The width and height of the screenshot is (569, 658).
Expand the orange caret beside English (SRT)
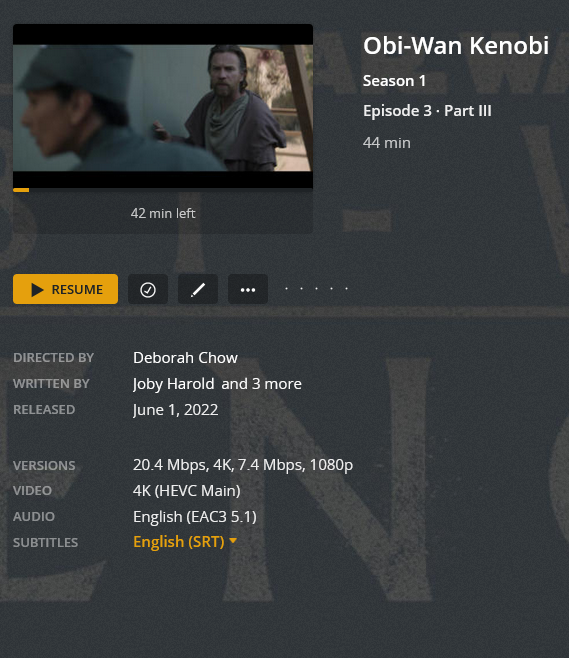[x=233, y=540]
